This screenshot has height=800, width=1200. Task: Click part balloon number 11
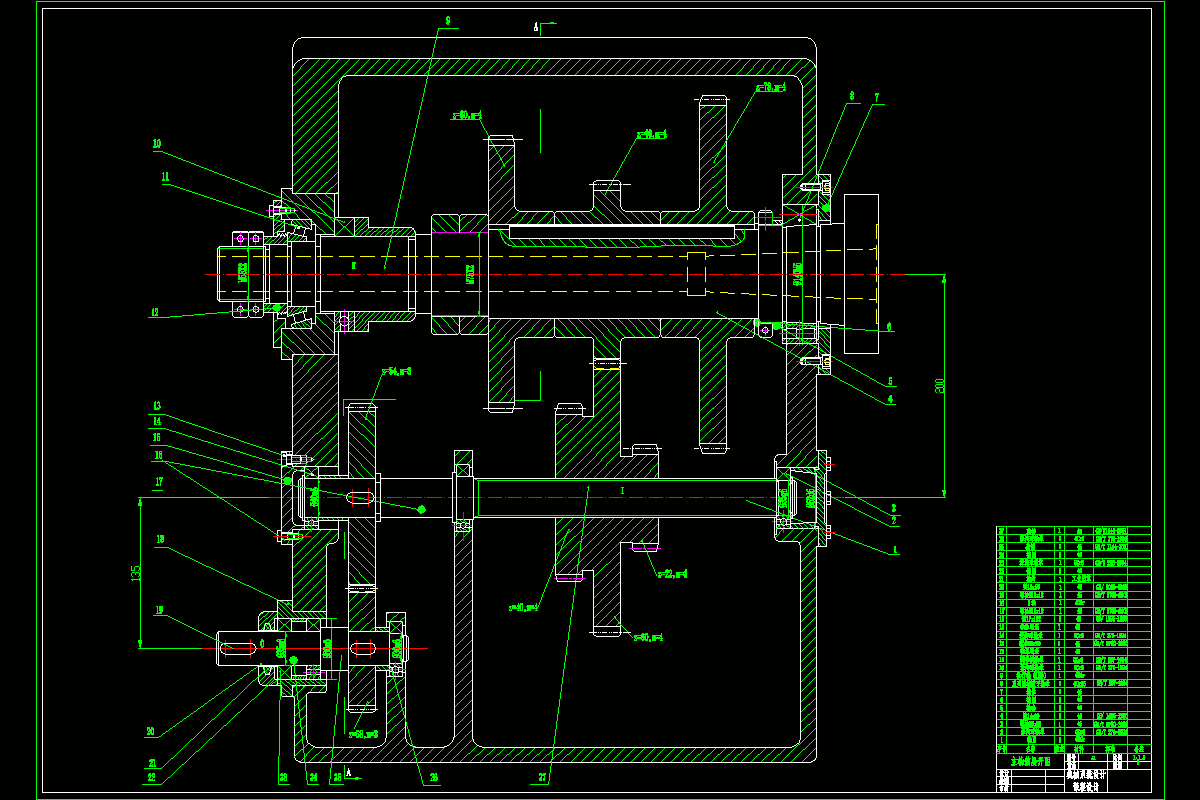[165, 176]
